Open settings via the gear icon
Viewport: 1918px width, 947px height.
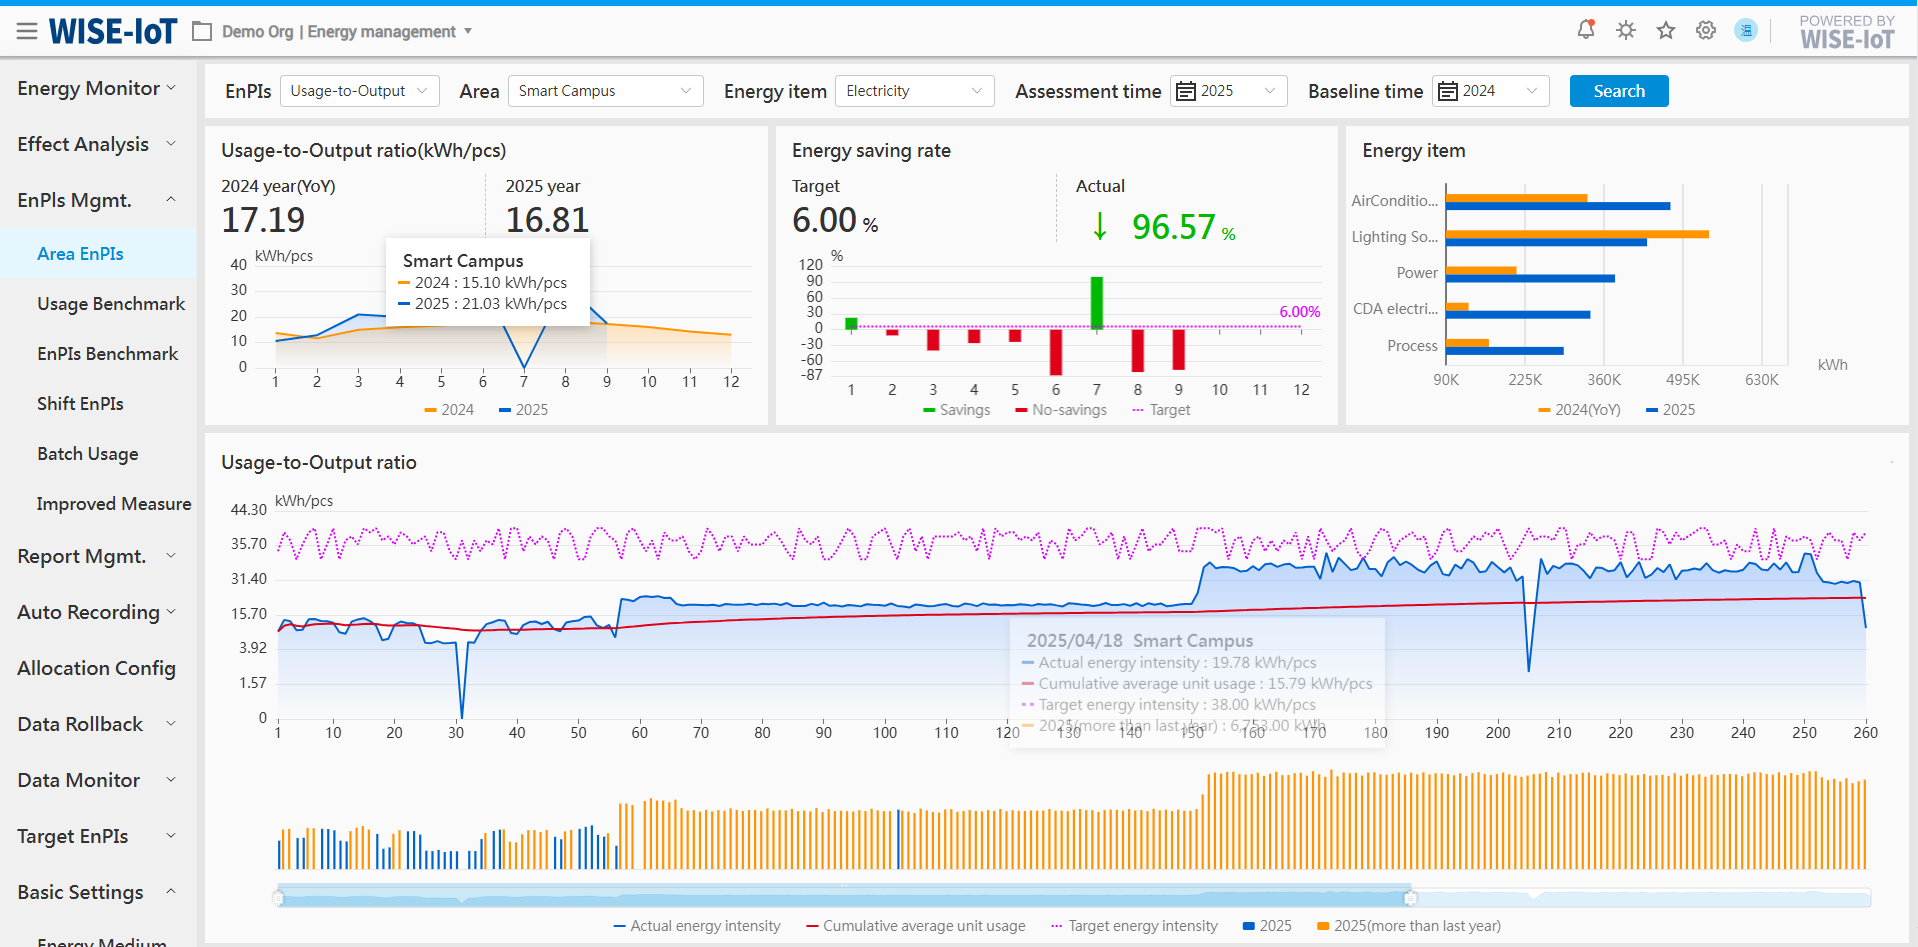pyautogui.click(x=1706, y=30)
